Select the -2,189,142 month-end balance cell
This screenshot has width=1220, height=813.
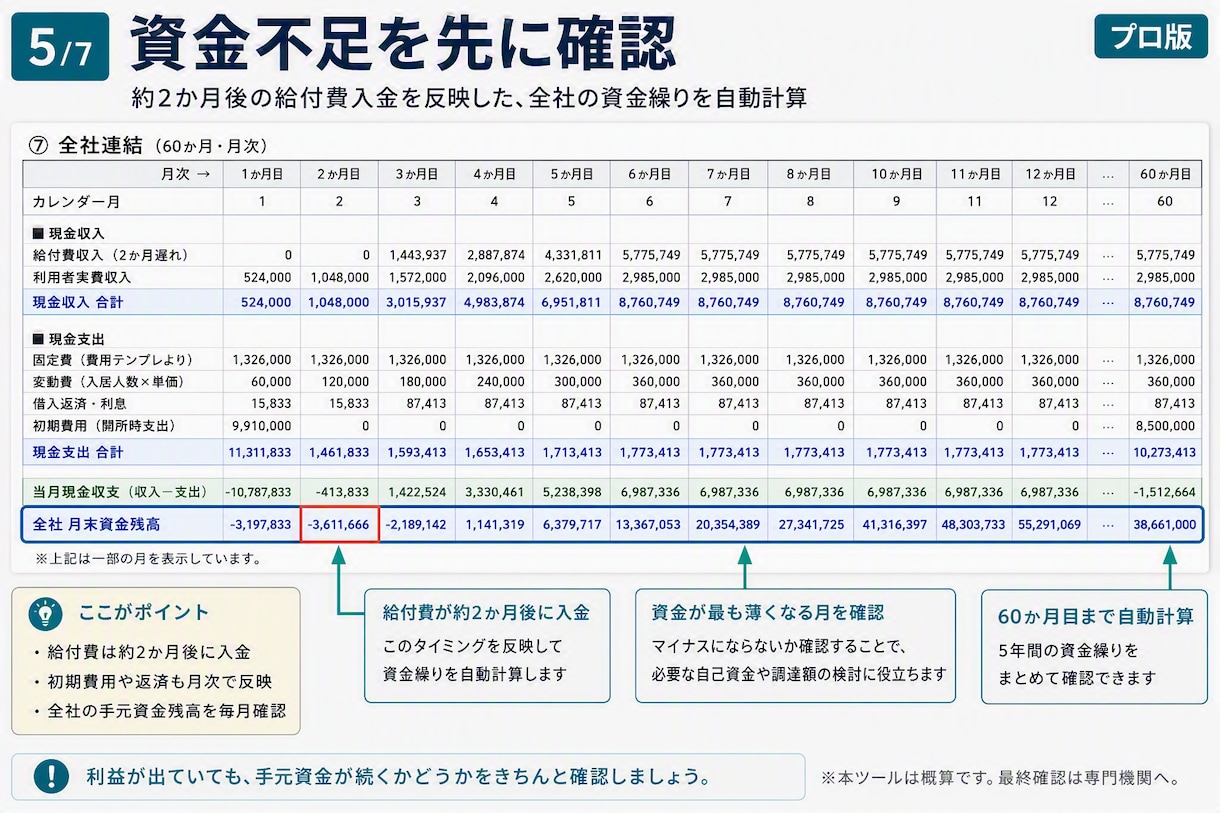416,524
